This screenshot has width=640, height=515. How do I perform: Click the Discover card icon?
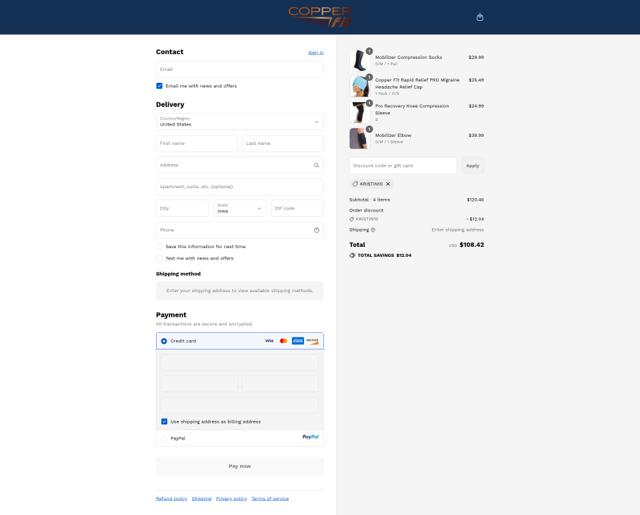[312, 341]
